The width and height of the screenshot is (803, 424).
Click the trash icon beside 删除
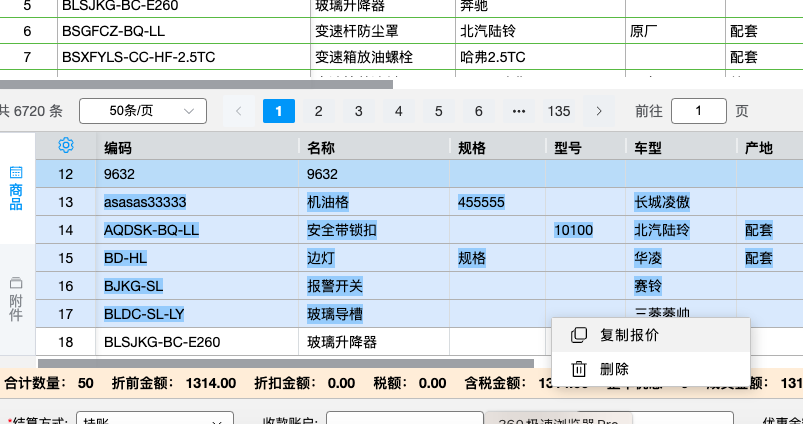pos(578,369)
